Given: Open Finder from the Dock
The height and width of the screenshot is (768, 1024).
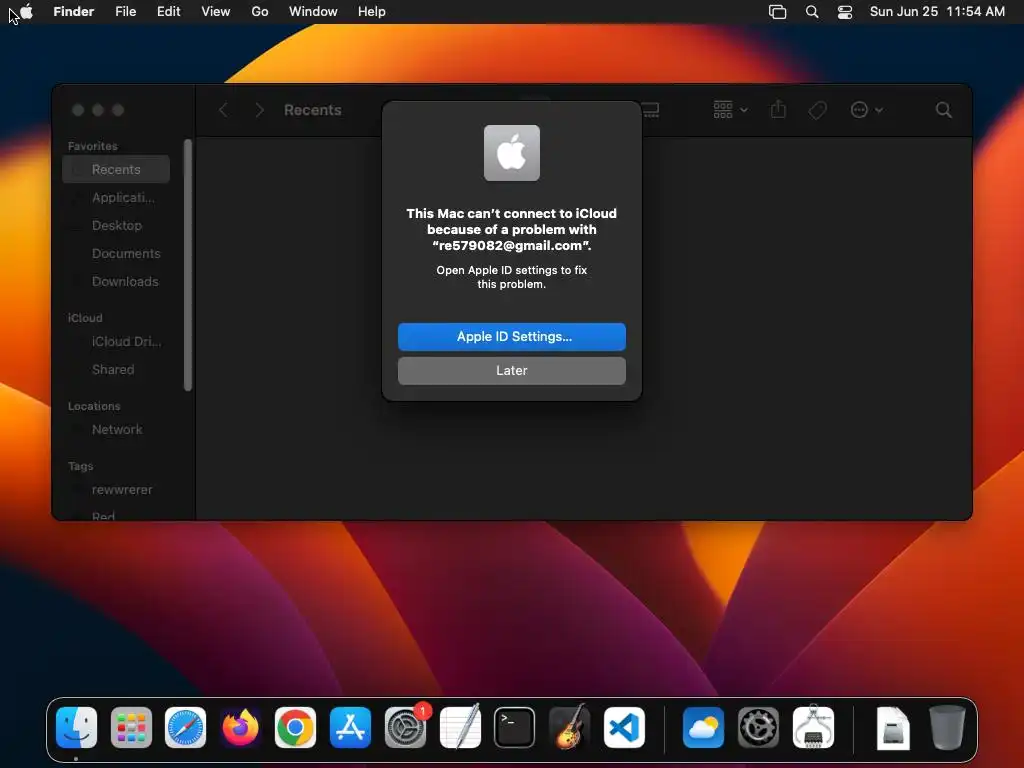Looking at the screenshot, I should 76,728.
